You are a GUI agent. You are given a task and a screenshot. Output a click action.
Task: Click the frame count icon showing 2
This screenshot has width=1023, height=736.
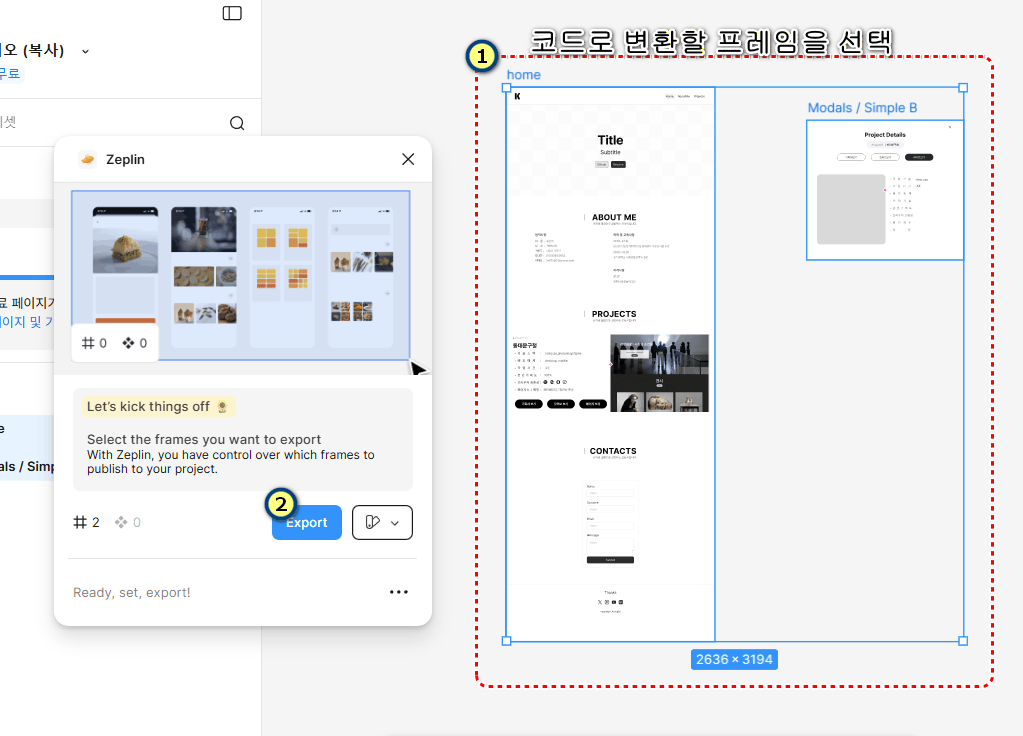click(81, 522)
